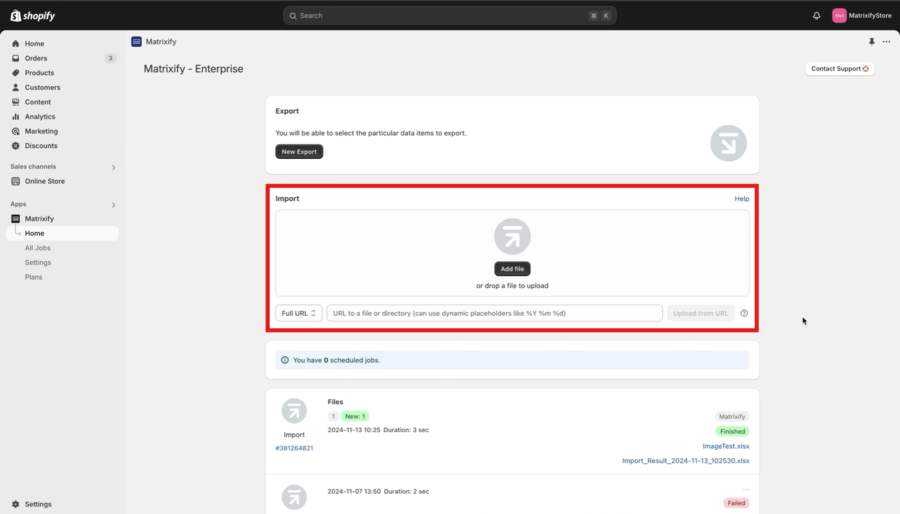The width and height of the screenshot is (900, 514).
Task: Click the info icon in scheduled jobs banner
Action: pyautogui.click(x=285, y=360)
